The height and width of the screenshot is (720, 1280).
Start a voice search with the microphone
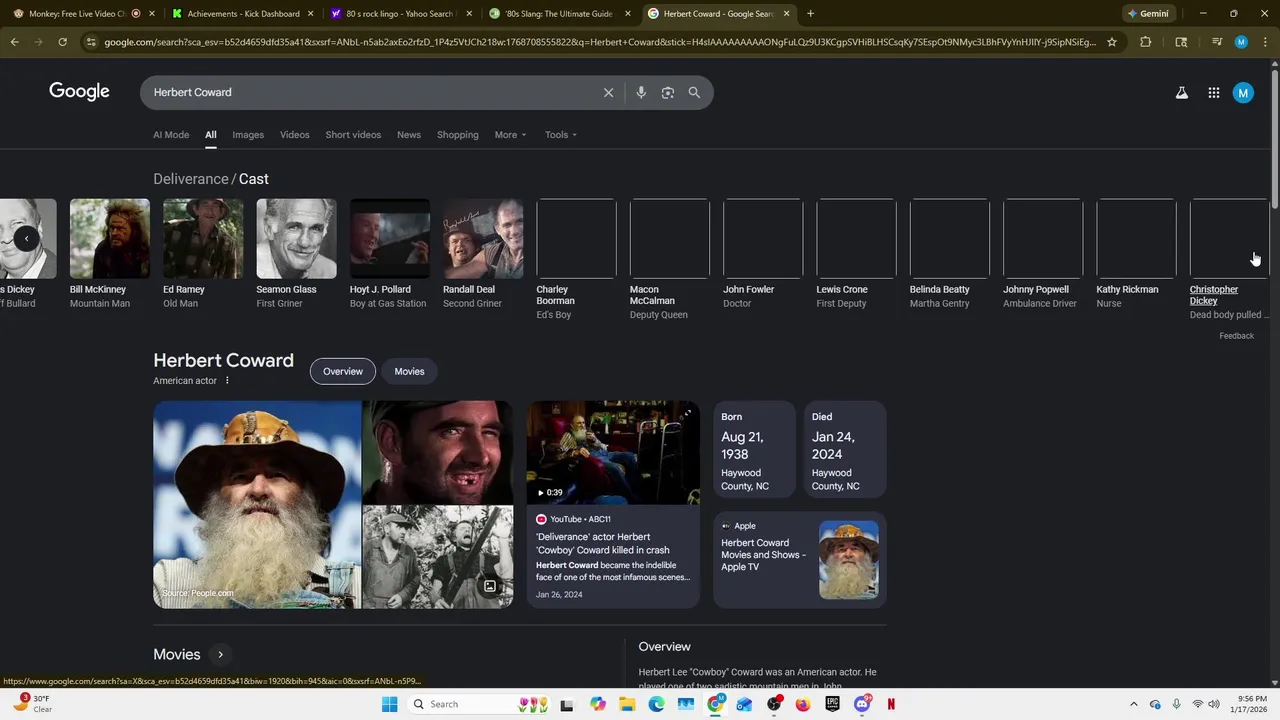pyautogui.click(x=641, y=92)
